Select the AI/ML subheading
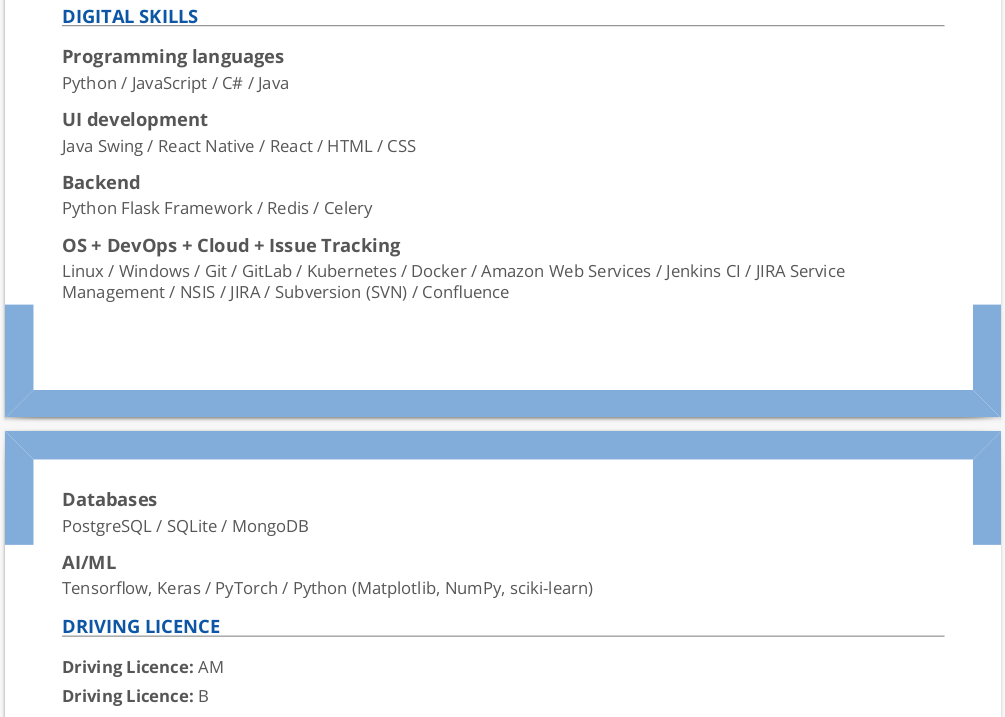The height and width of the screenshot is (717, 1005). pyautogui.click(x=89, y=563)
